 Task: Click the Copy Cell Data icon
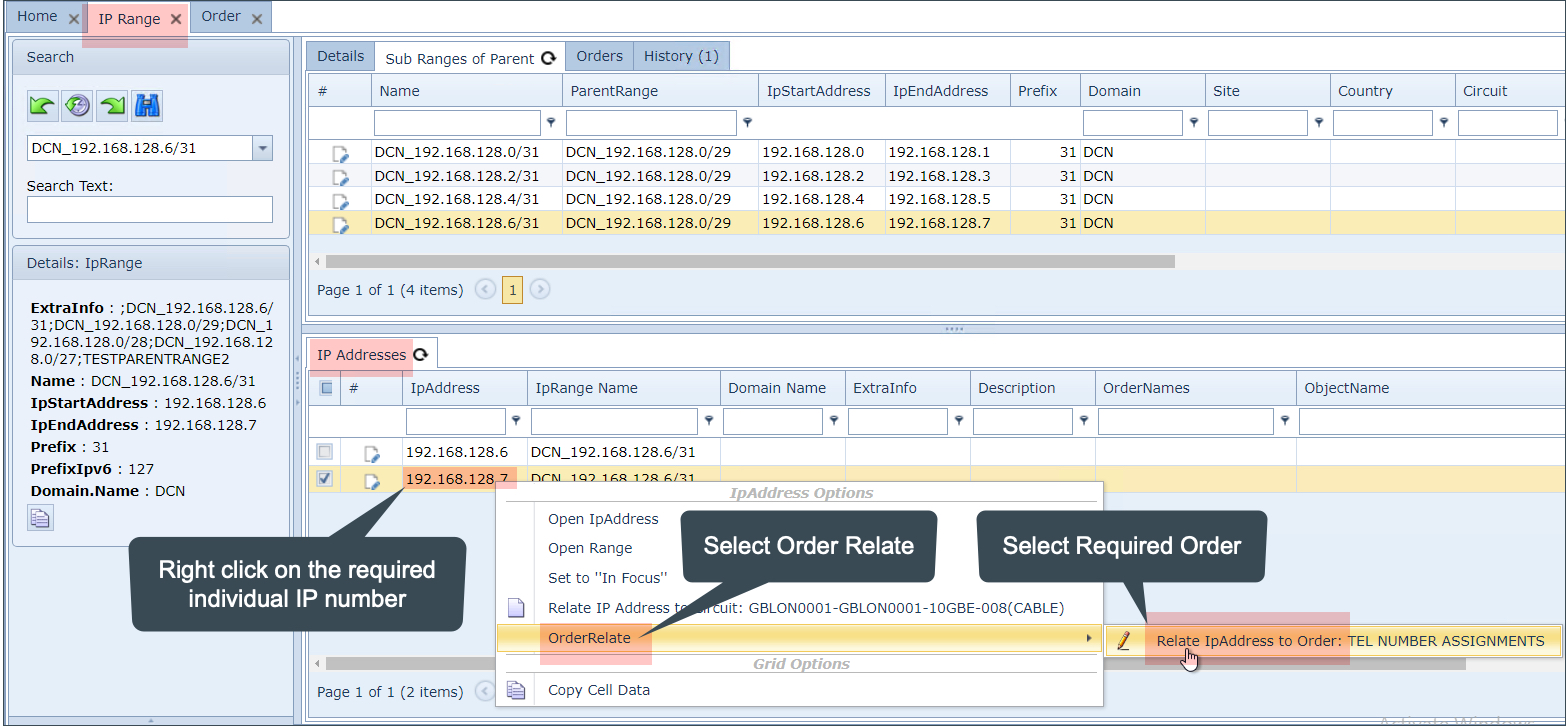point(517,690)
